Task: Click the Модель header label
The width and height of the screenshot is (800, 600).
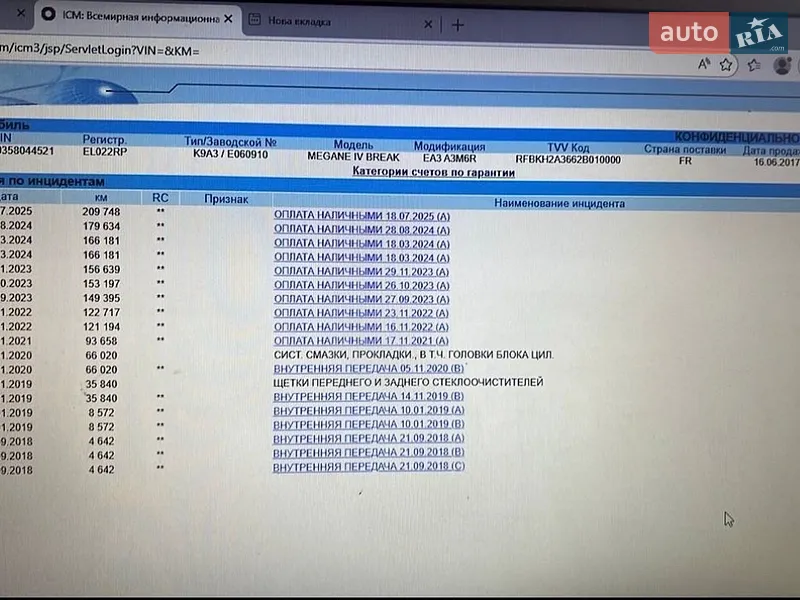Action: 353,144
